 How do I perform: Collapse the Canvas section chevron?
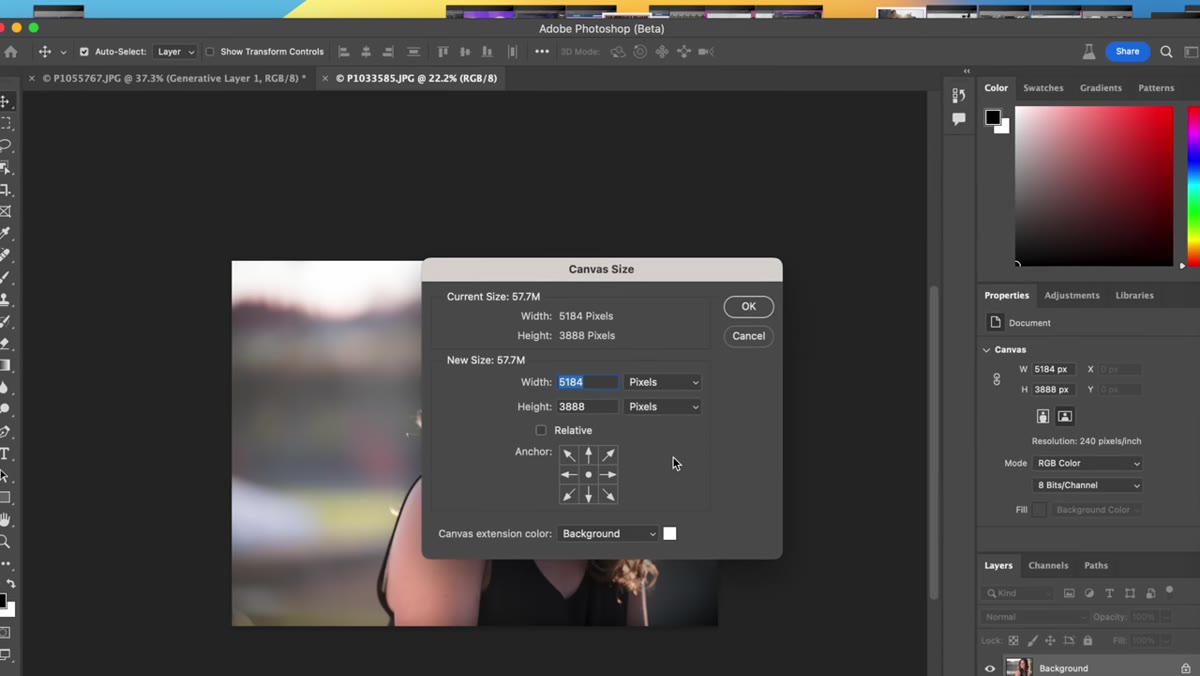coord(987,349)
